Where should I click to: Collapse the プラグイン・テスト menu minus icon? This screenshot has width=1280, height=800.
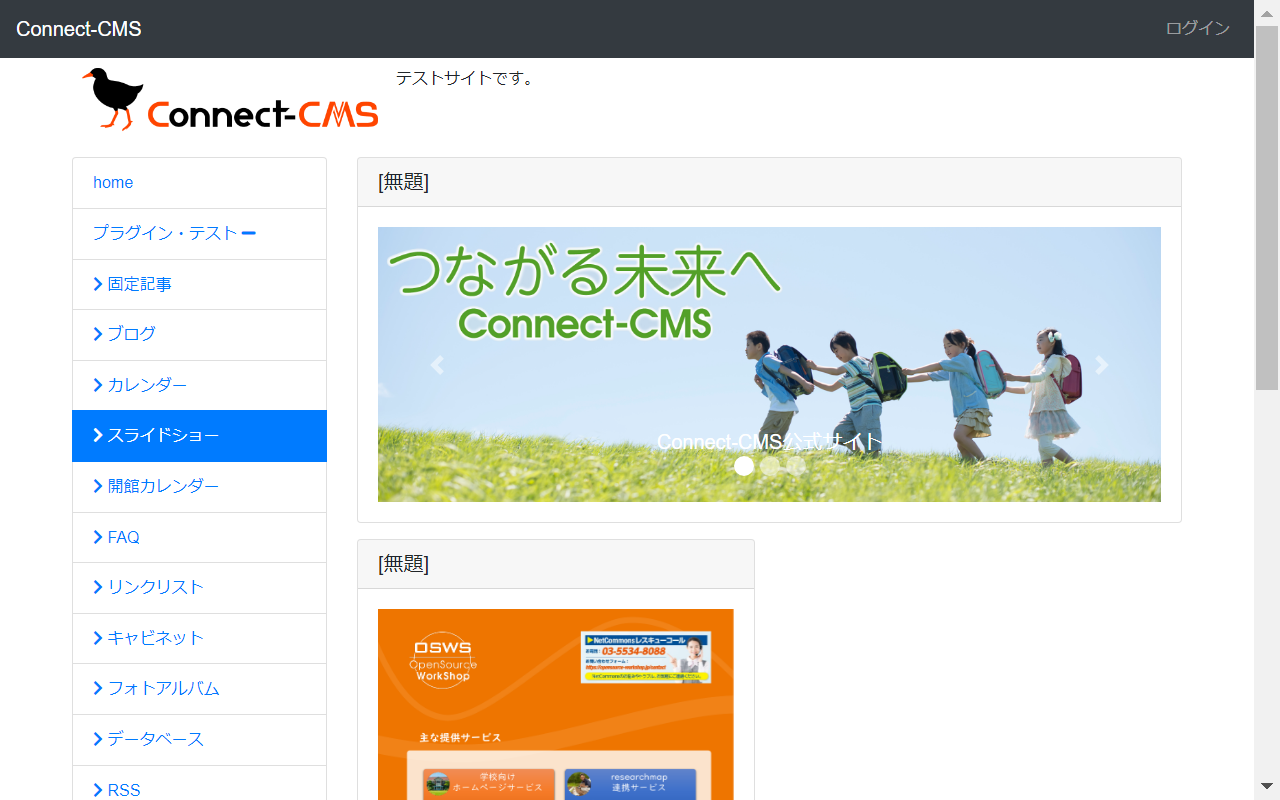pyautogui.click(x=249, y=234)
